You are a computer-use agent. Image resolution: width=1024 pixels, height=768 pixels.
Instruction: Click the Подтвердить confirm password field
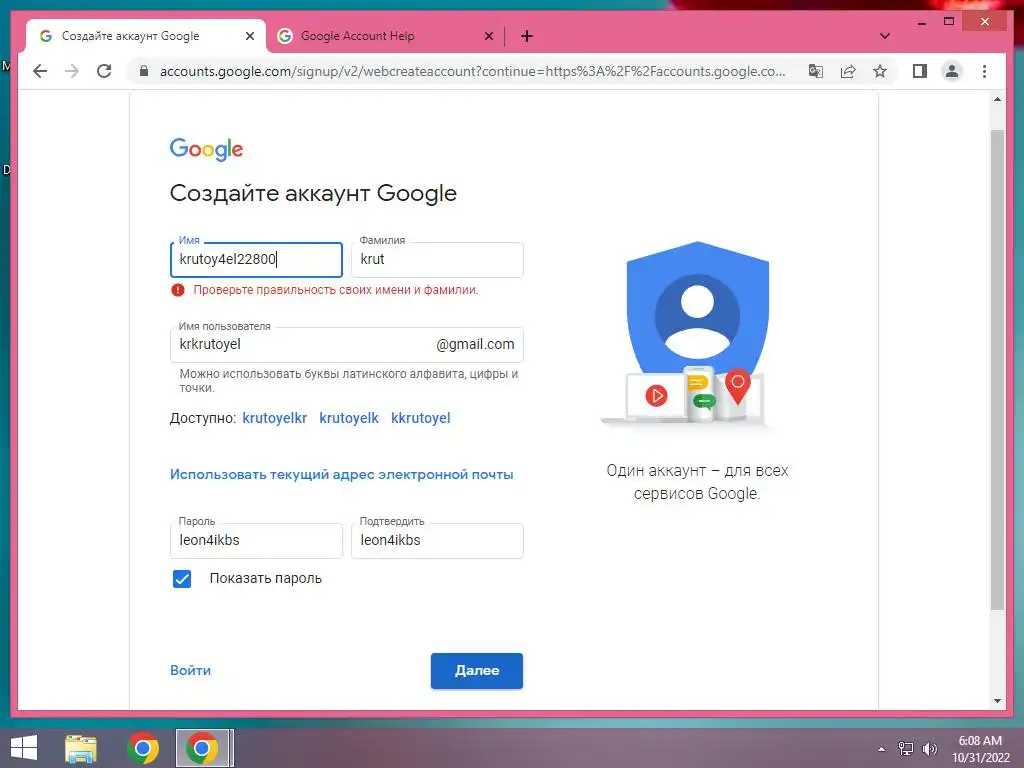pos(437,540)
